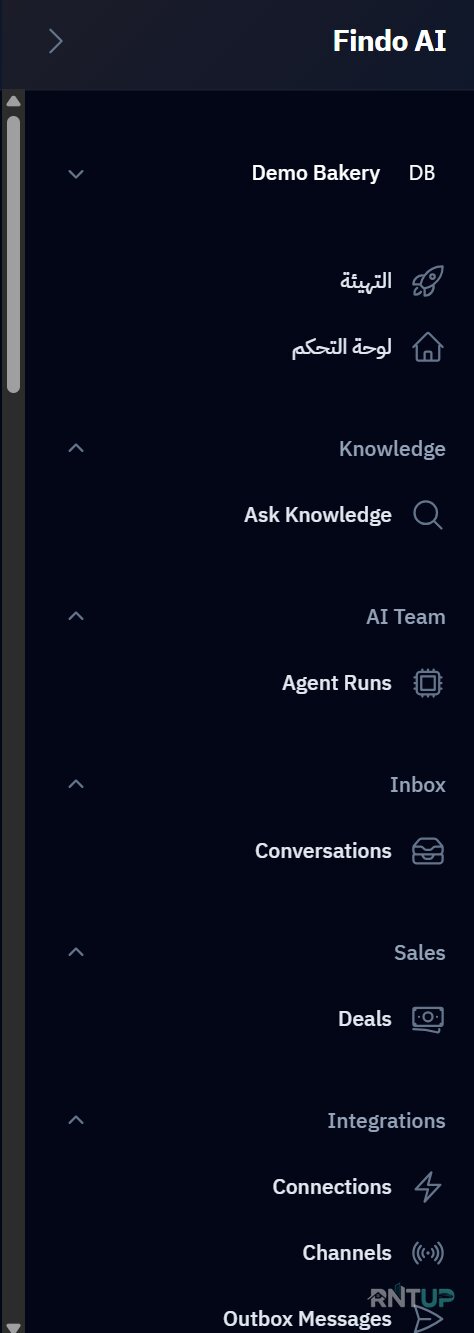Collapse the AI Team section
The image size is (474, 1333).
click(76, 616)
